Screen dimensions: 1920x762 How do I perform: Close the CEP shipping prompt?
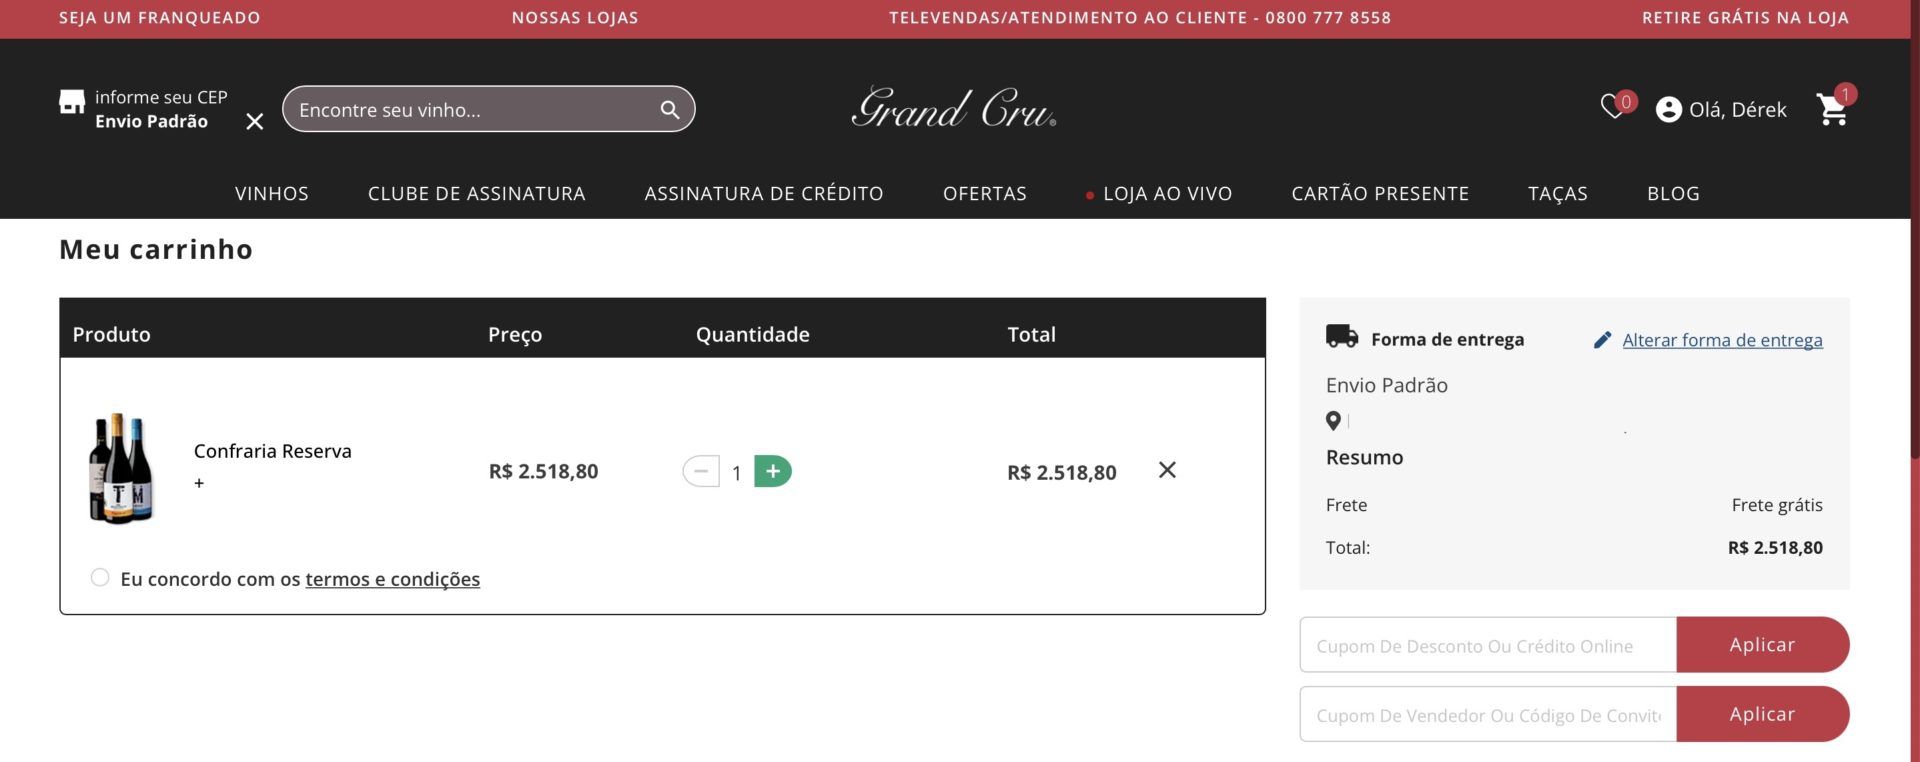pyautogui.click(x=255, y=121)
